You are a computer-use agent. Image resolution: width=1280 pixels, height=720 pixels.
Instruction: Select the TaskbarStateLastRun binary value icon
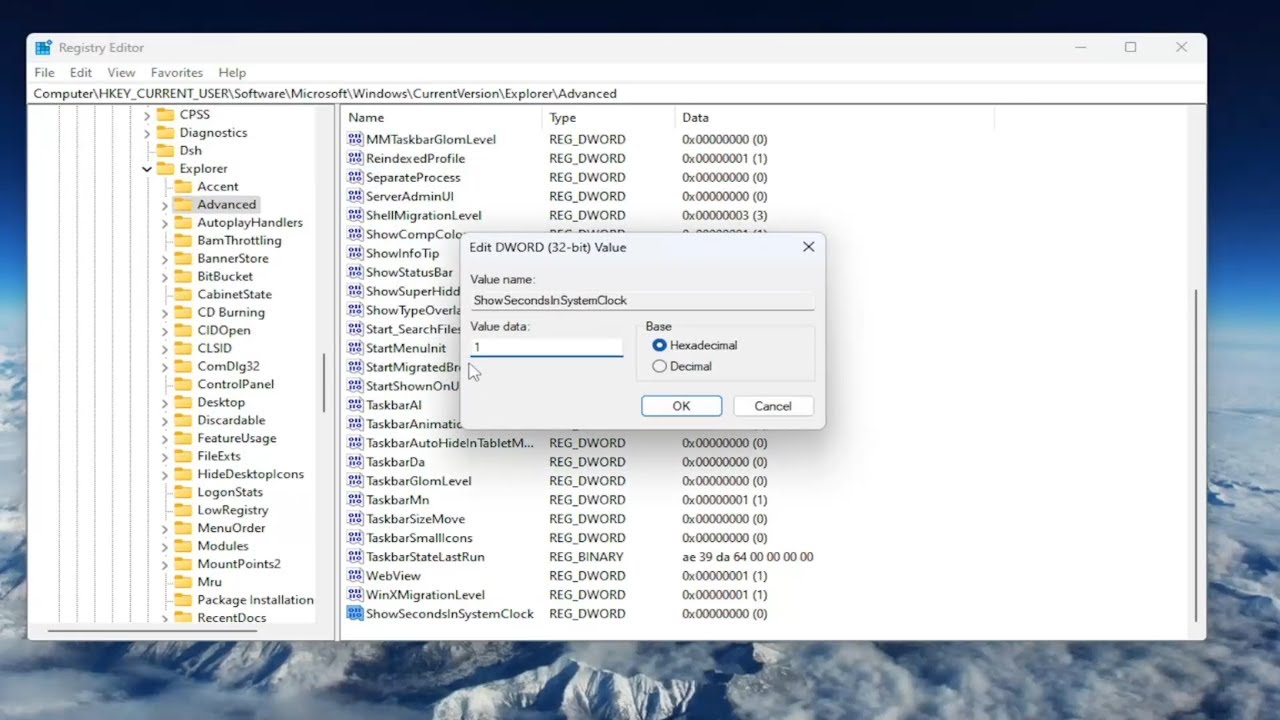coord(355,557)
